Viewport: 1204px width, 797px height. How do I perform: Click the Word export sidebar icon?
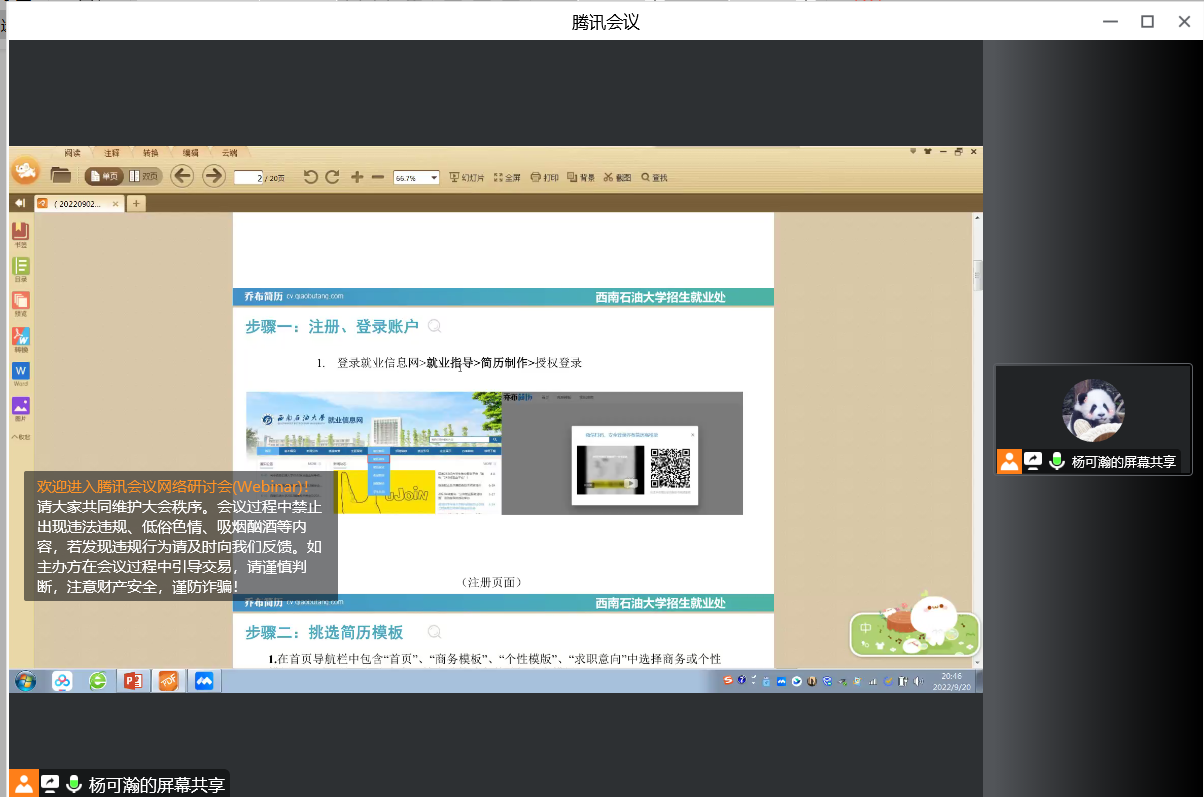(x=20, y=375)
